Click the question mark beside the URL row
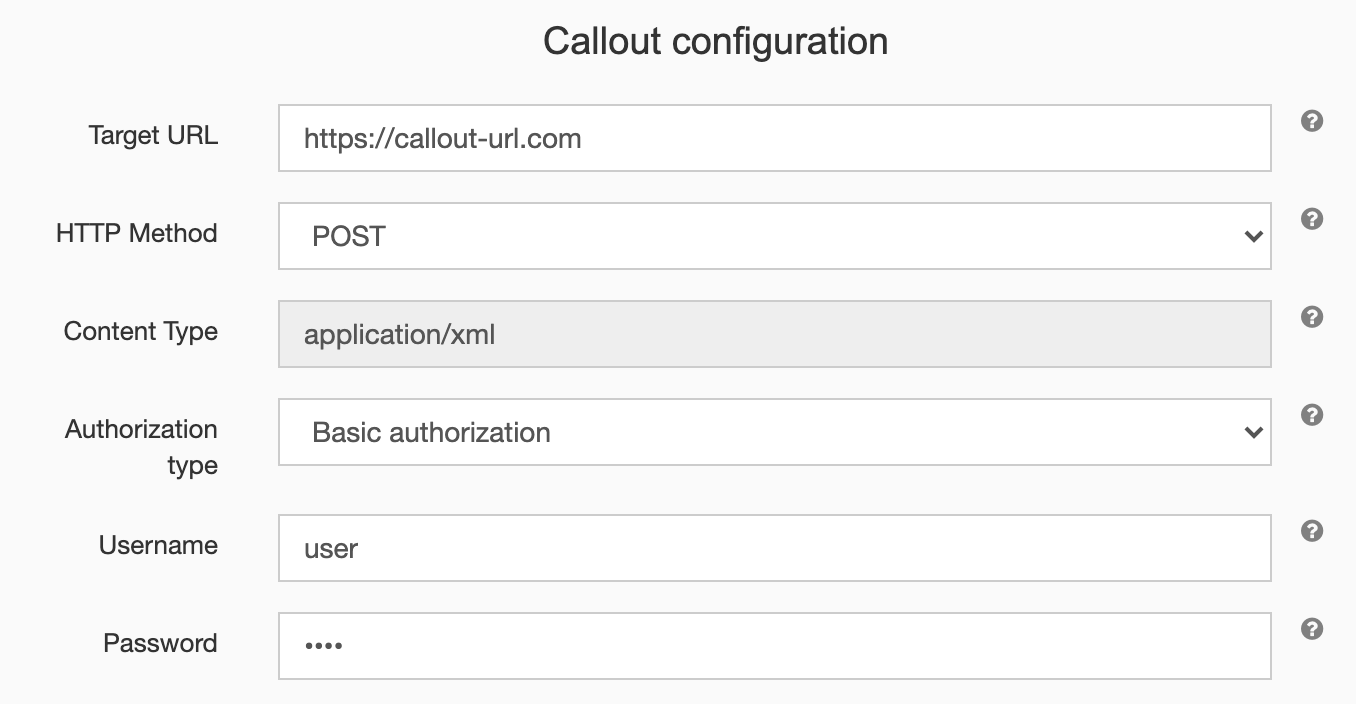 [x=1311, y=120]
